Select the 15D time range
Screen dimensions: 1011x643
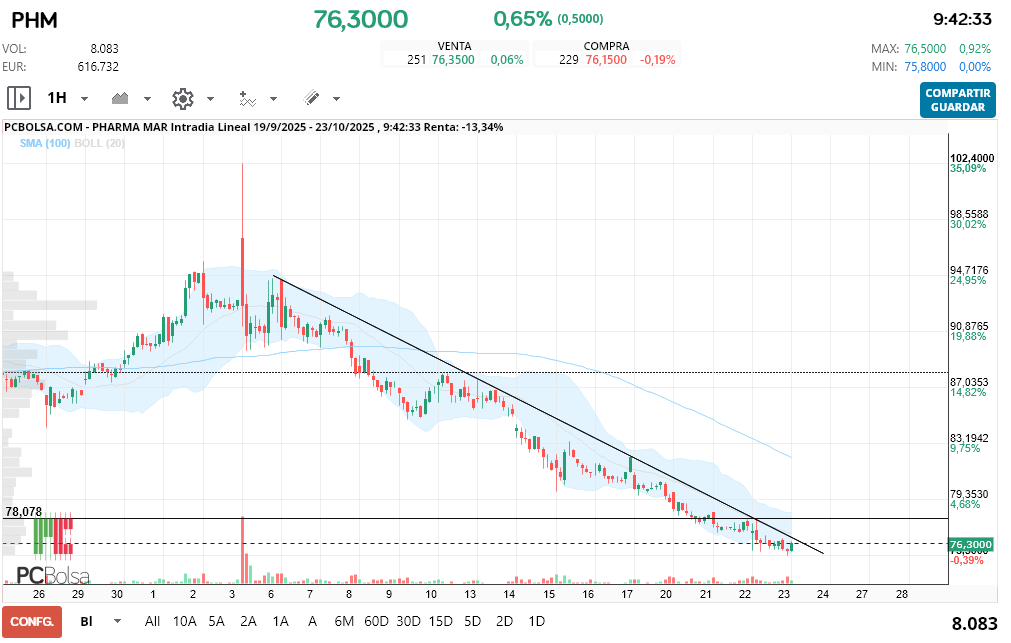coord(440,622)
